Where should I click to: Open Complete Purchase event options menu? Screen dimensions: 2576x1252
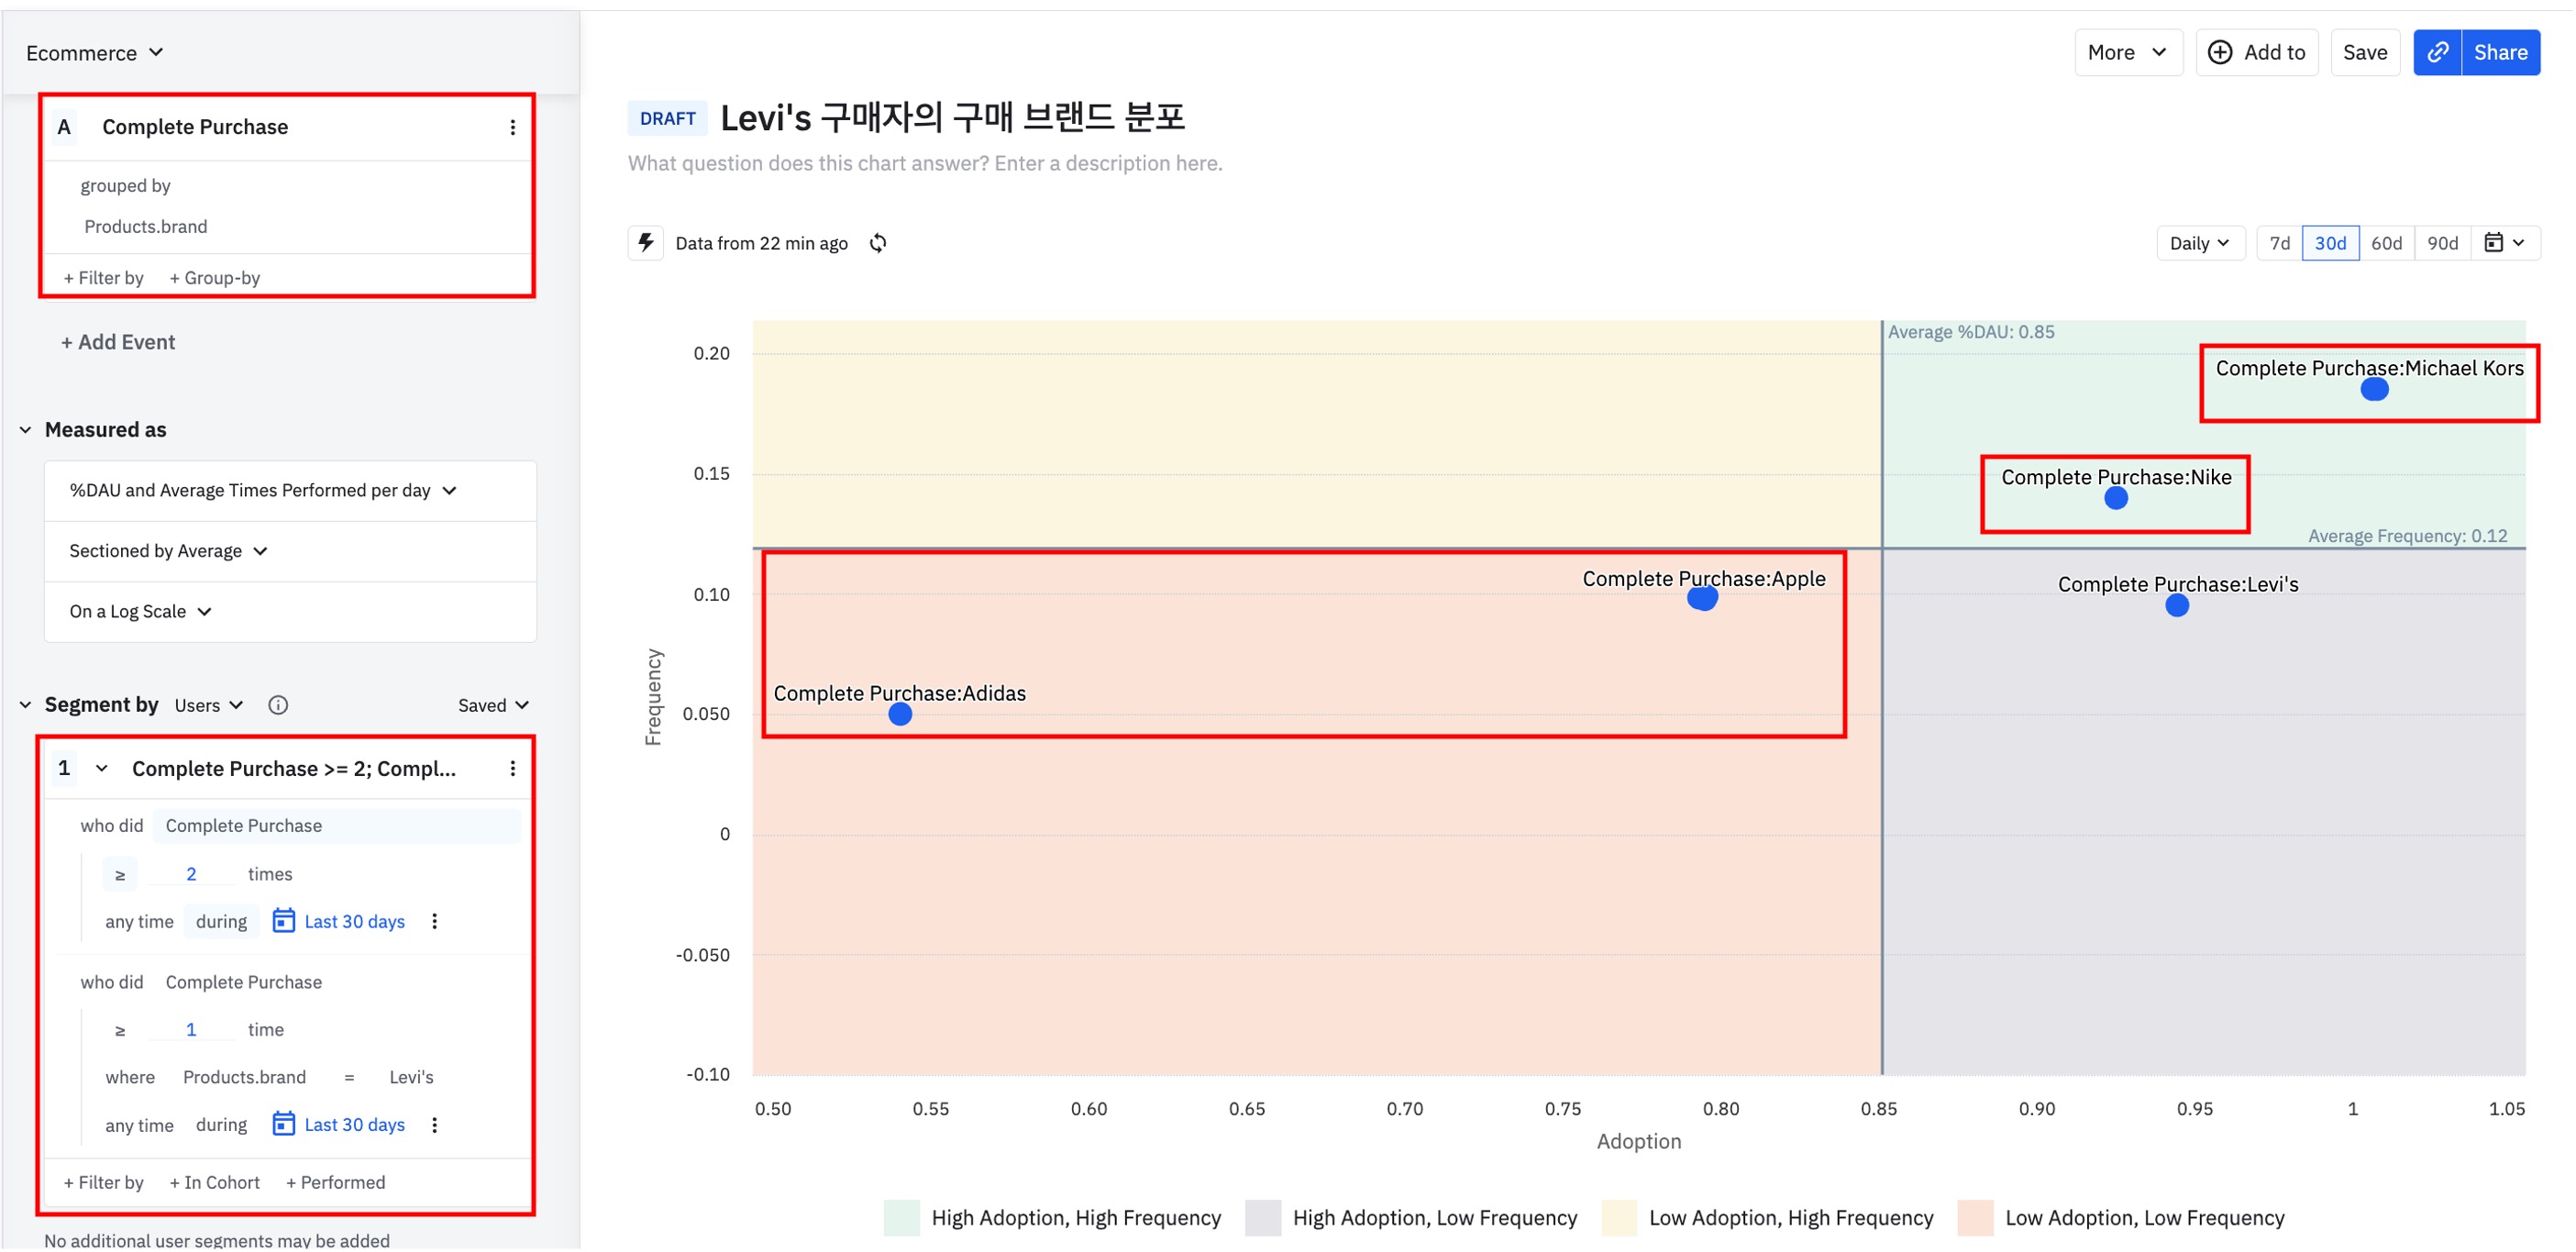click(x=512, y=127)
